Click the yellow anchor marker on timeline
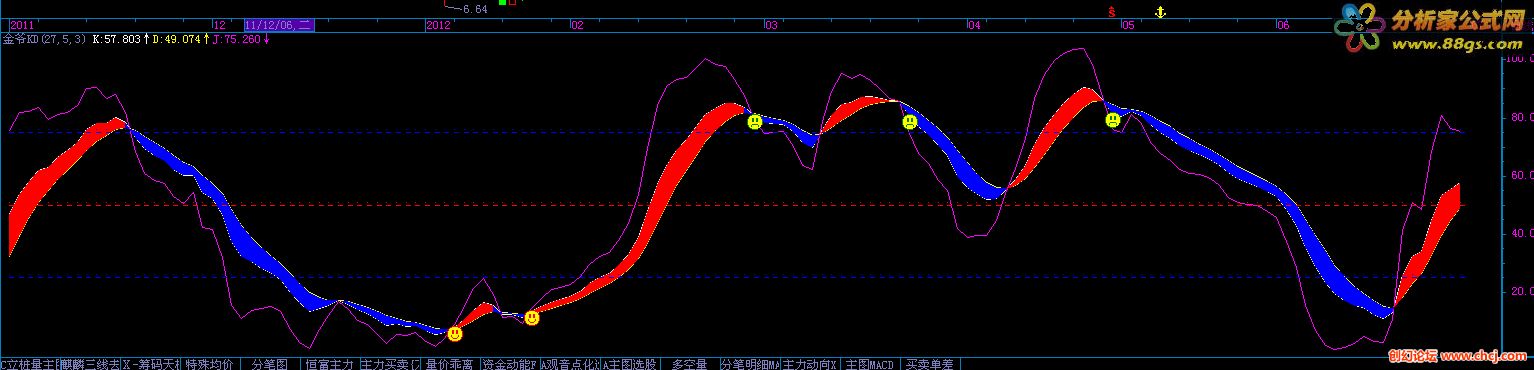 [1160, 11]
